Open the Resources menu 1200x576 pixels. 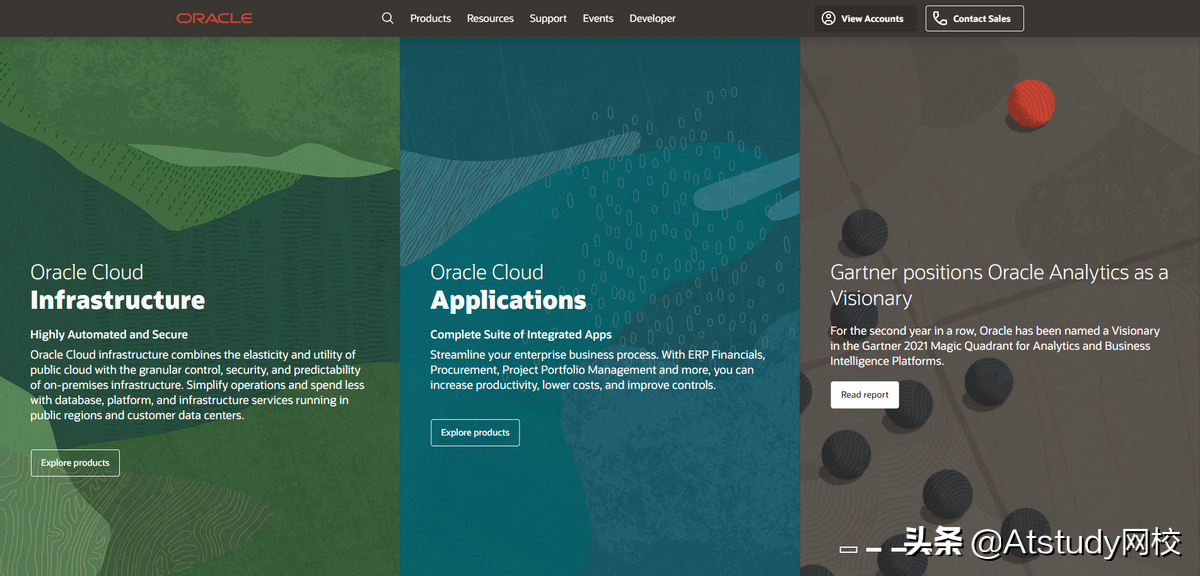tap(490, 18)
